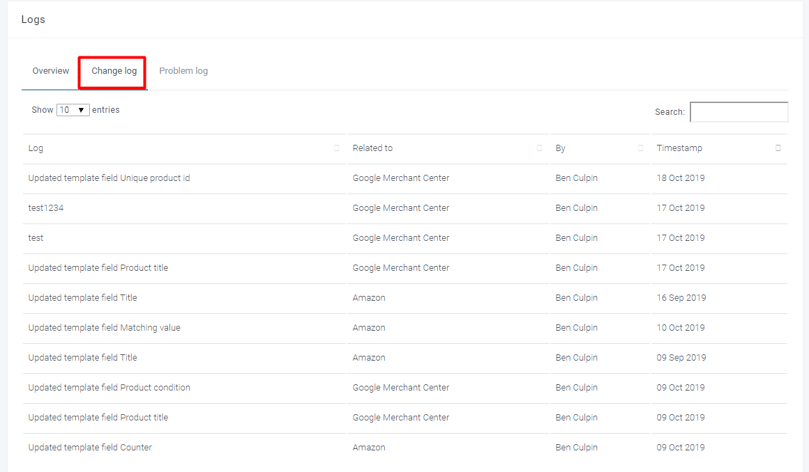Switch to the Overview tab
Image resolution: width=809 pixels, height=472 pixels.
[51, 71]
